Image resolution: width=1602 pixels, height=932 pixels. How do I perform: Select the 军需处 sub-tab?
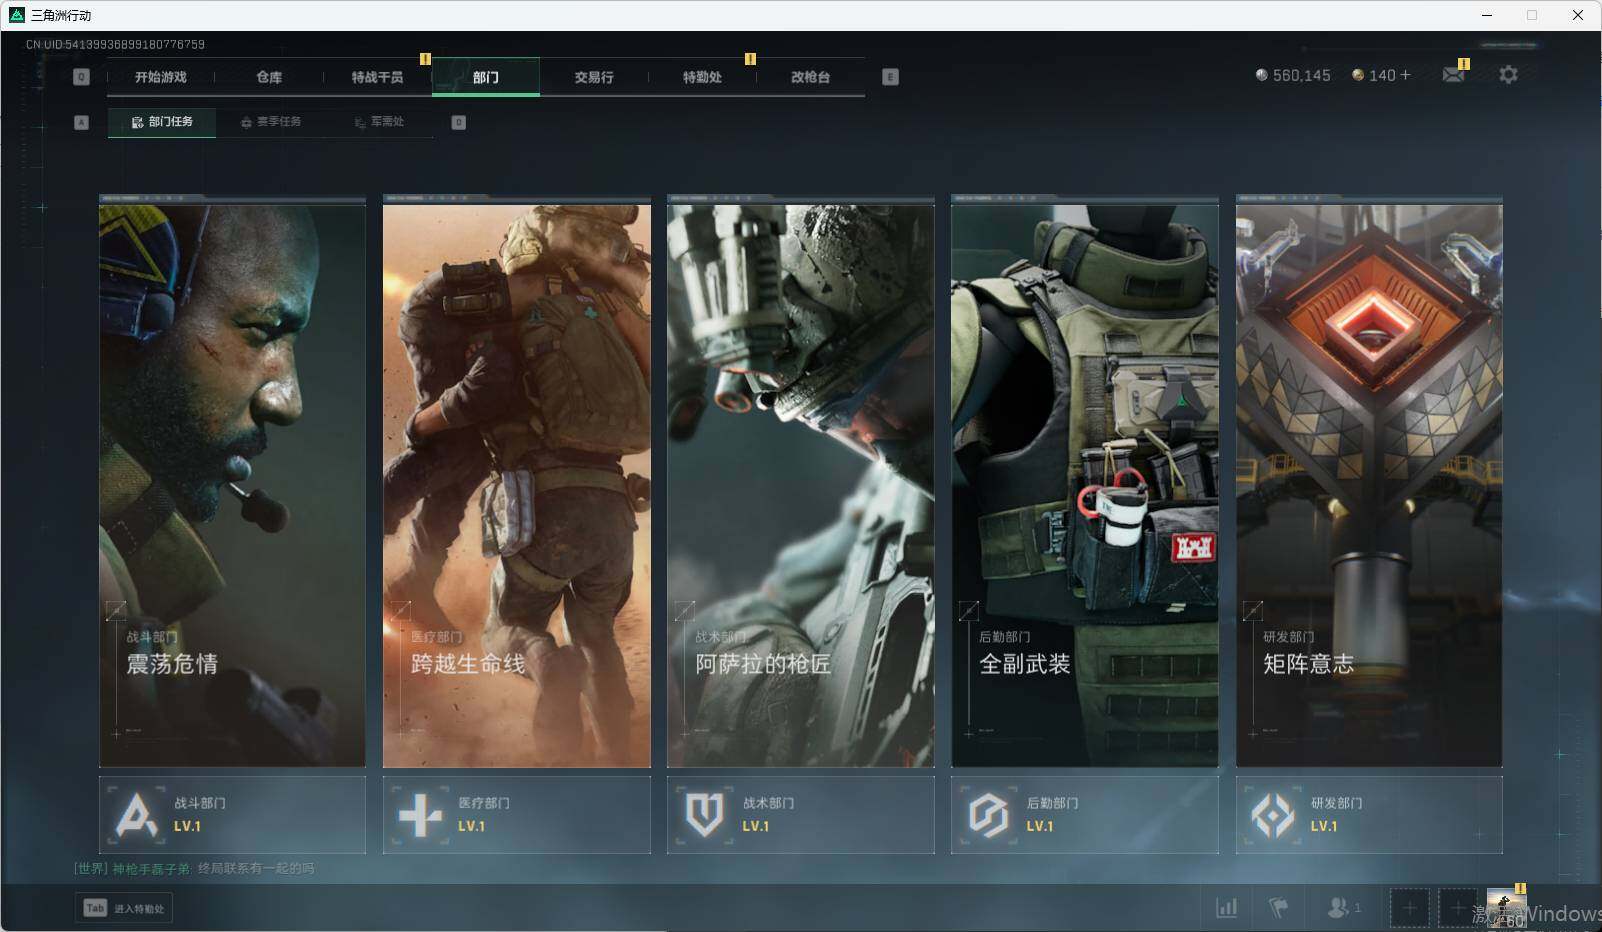tap(379, 122)
